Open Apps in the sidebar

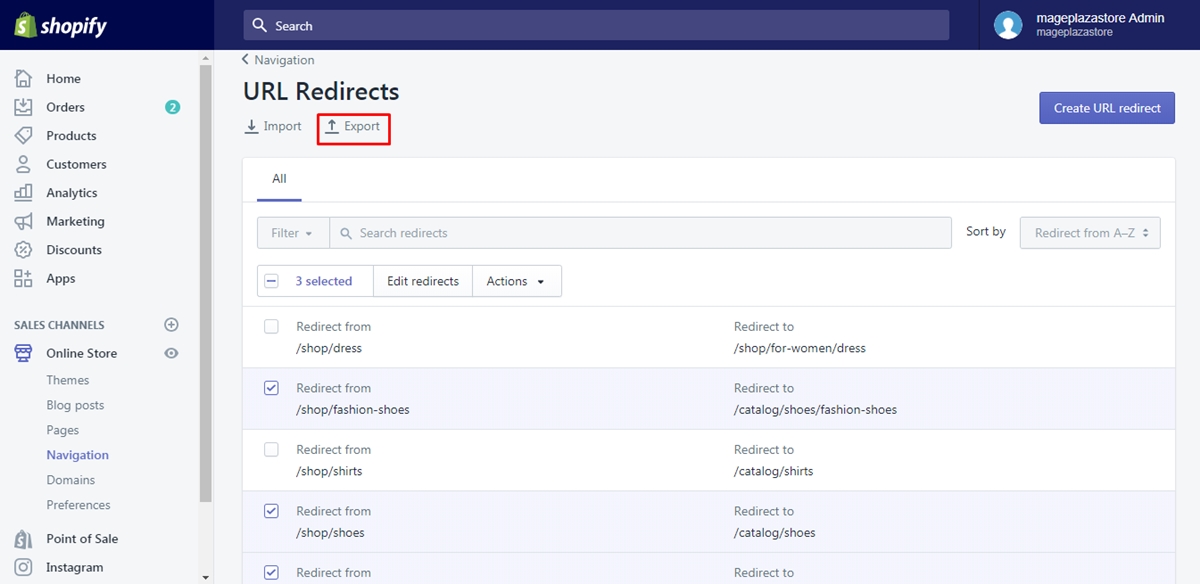click(61, 279)
